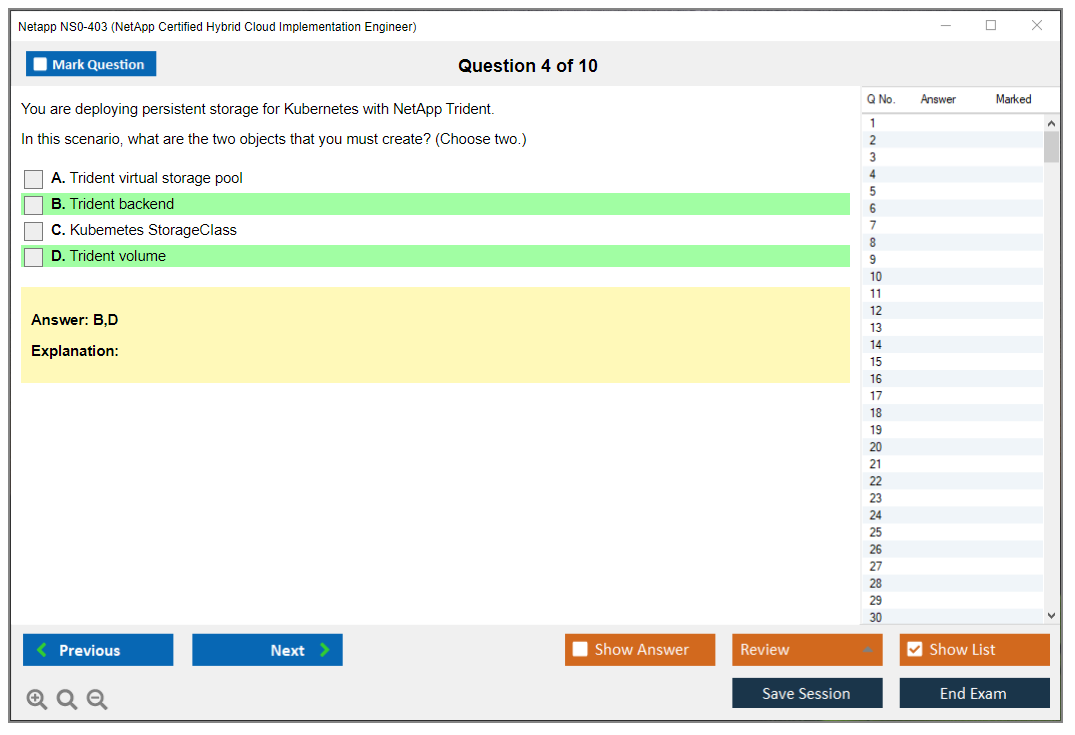Toggle the Show Answer checkbox
The width and height of the screenshot is (1075, 735).
coord(581,650)
